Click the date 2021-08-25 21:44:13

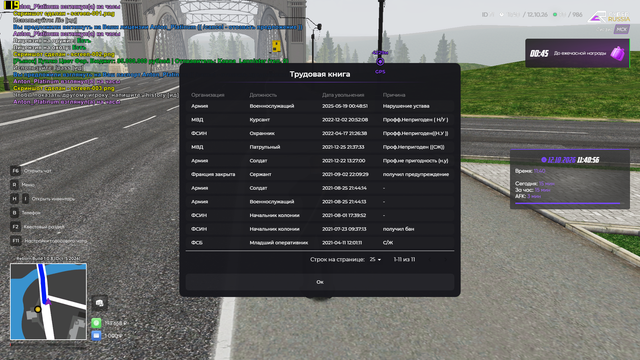(x=344, y=202)
